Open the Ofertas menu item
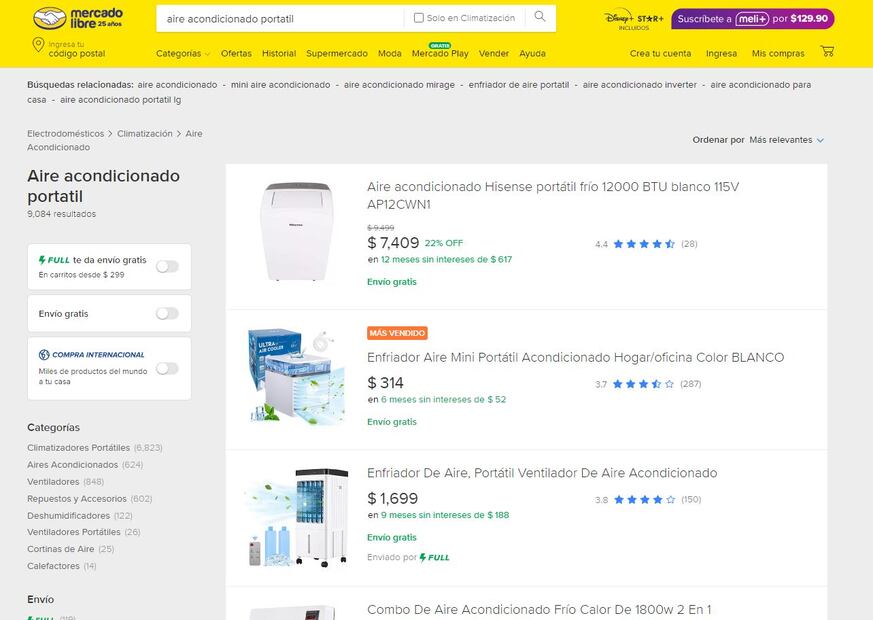The image size is (873, 620). [236, 53]
